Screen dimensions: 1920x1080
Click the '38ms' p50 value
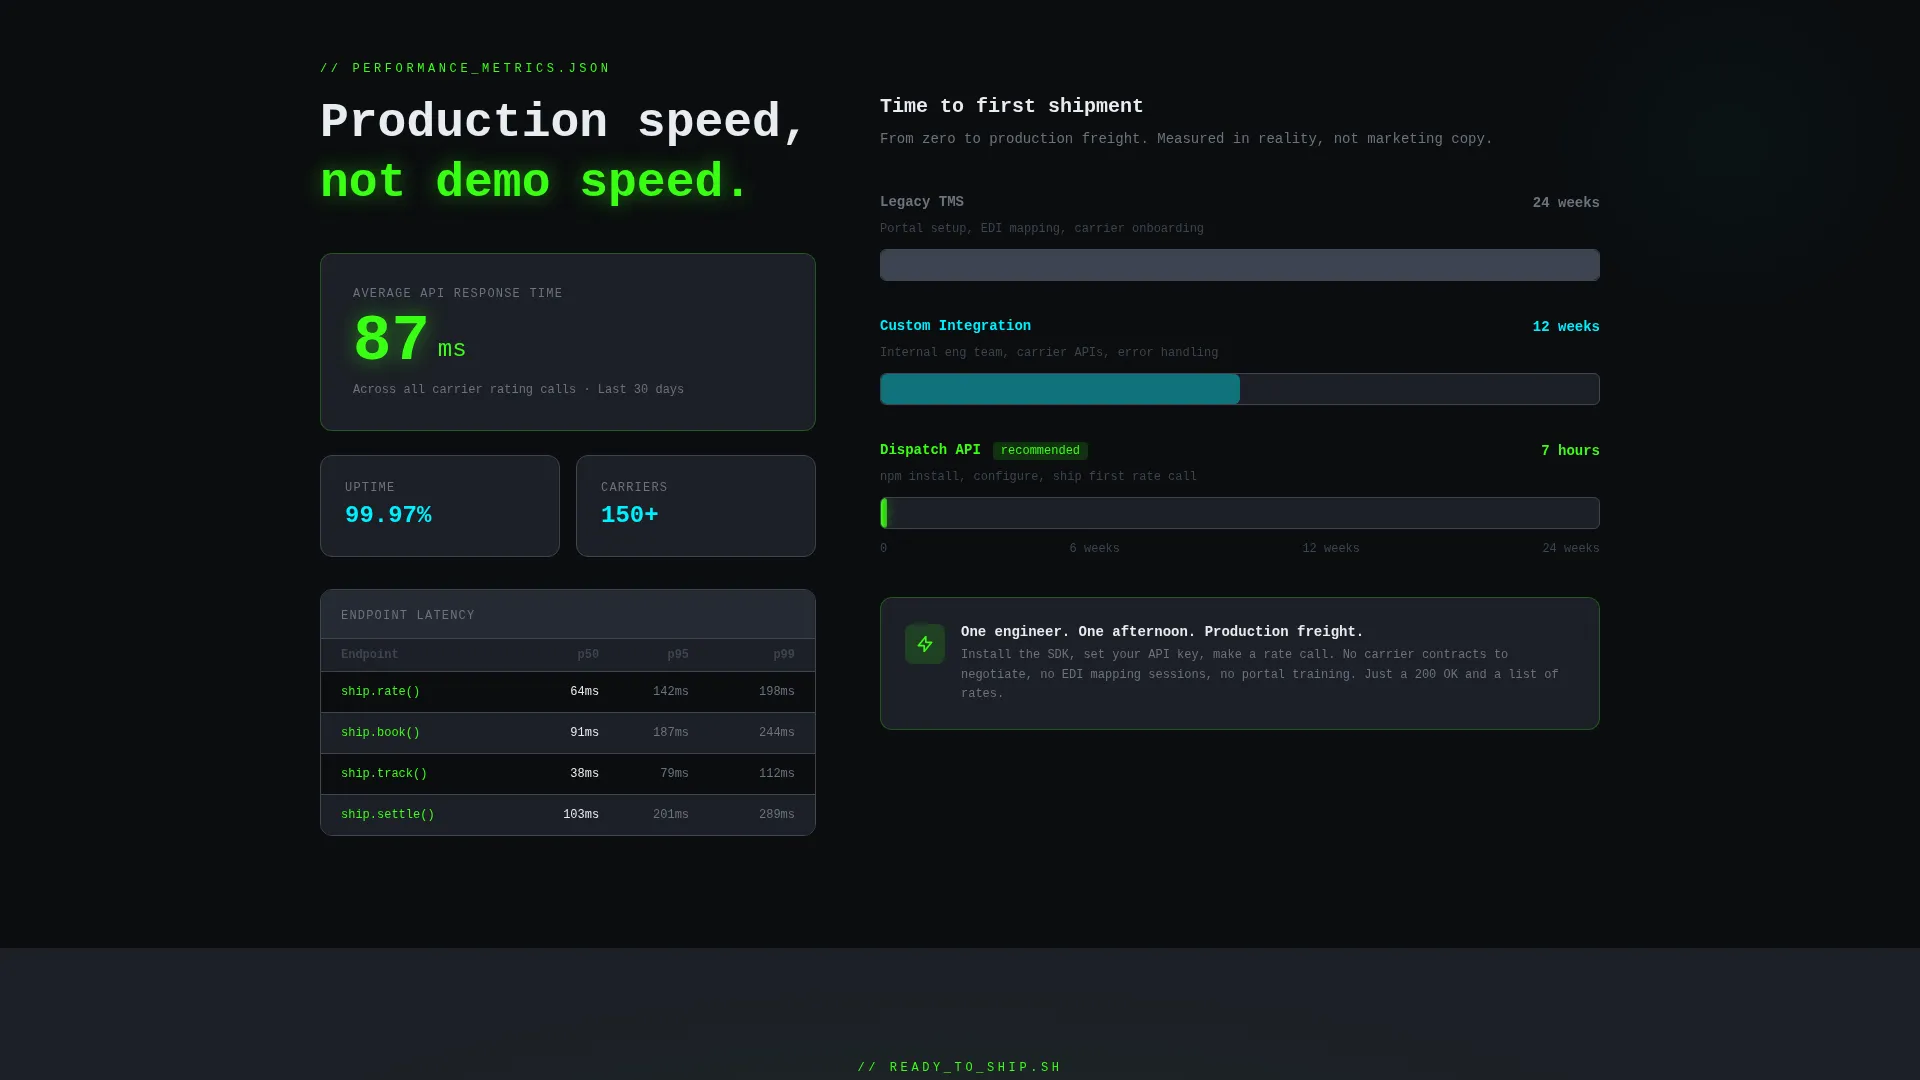(x=584, y=774)
